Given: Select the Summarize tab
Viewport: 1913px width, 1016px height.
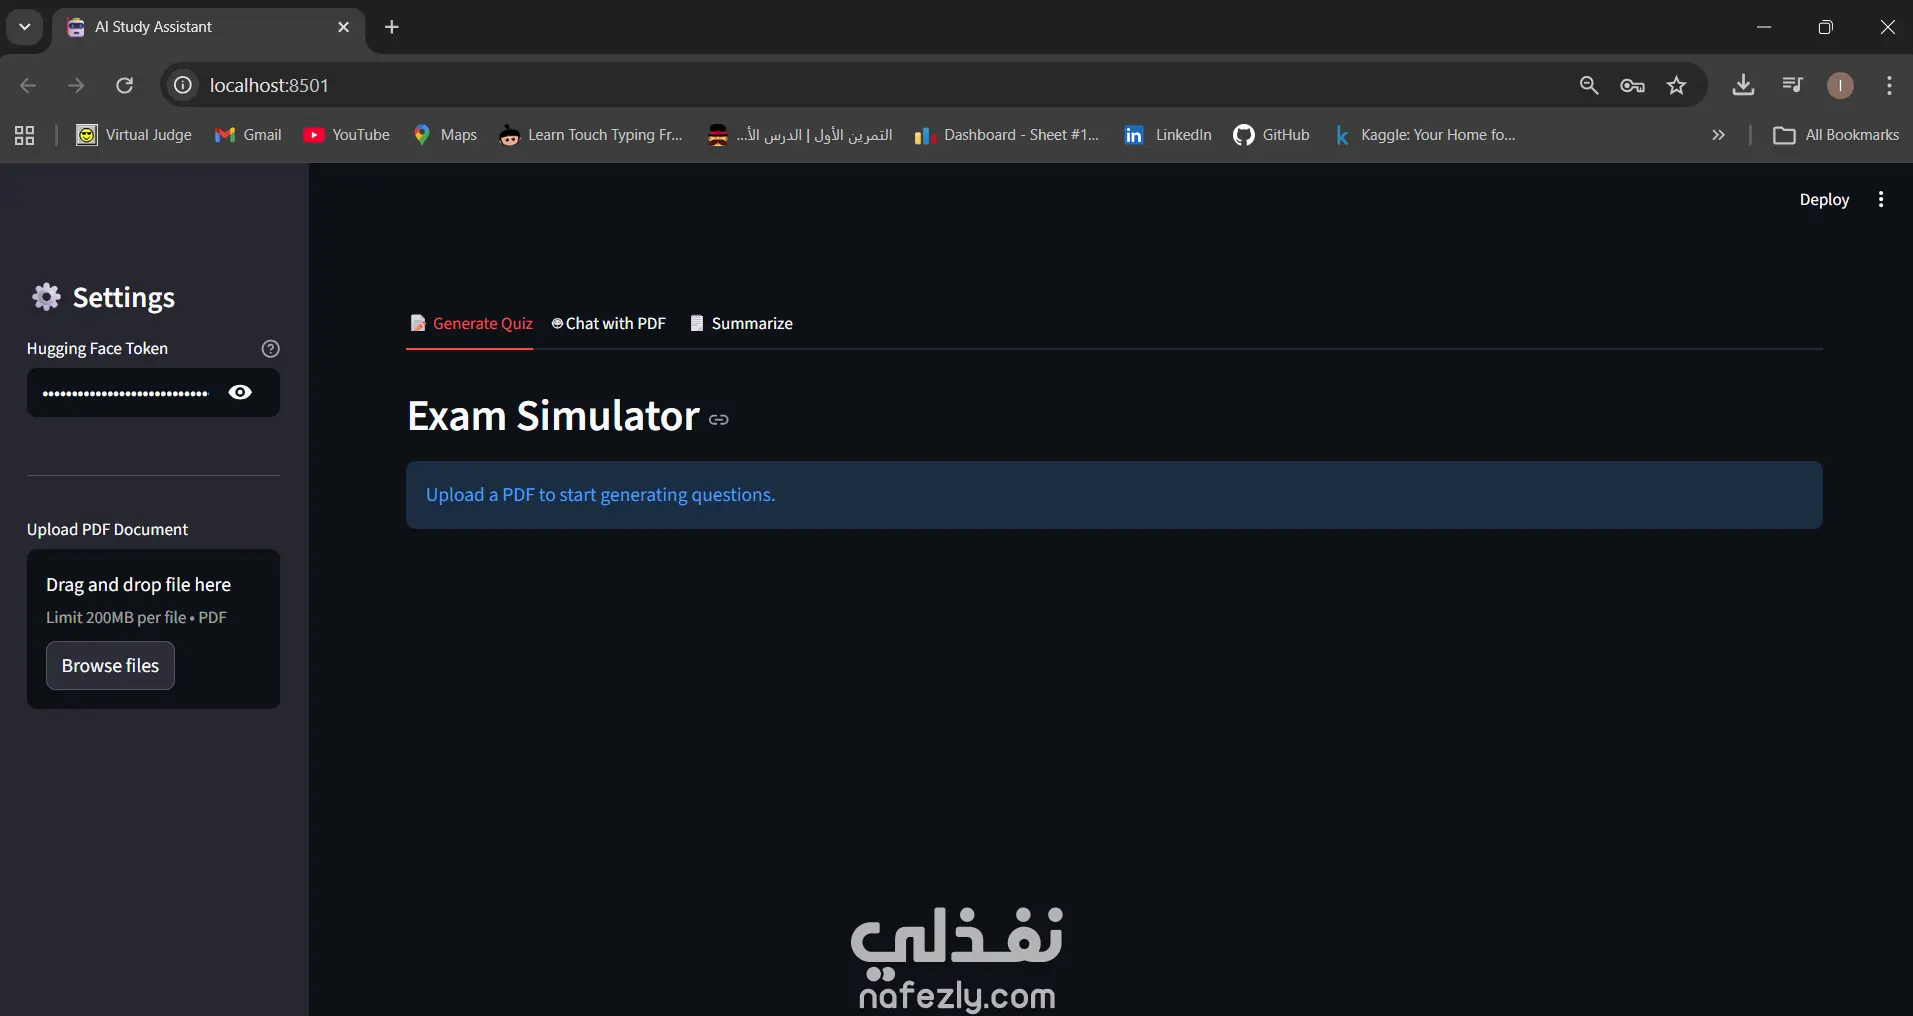Looking at the screenshot, I should pos(741,323).
